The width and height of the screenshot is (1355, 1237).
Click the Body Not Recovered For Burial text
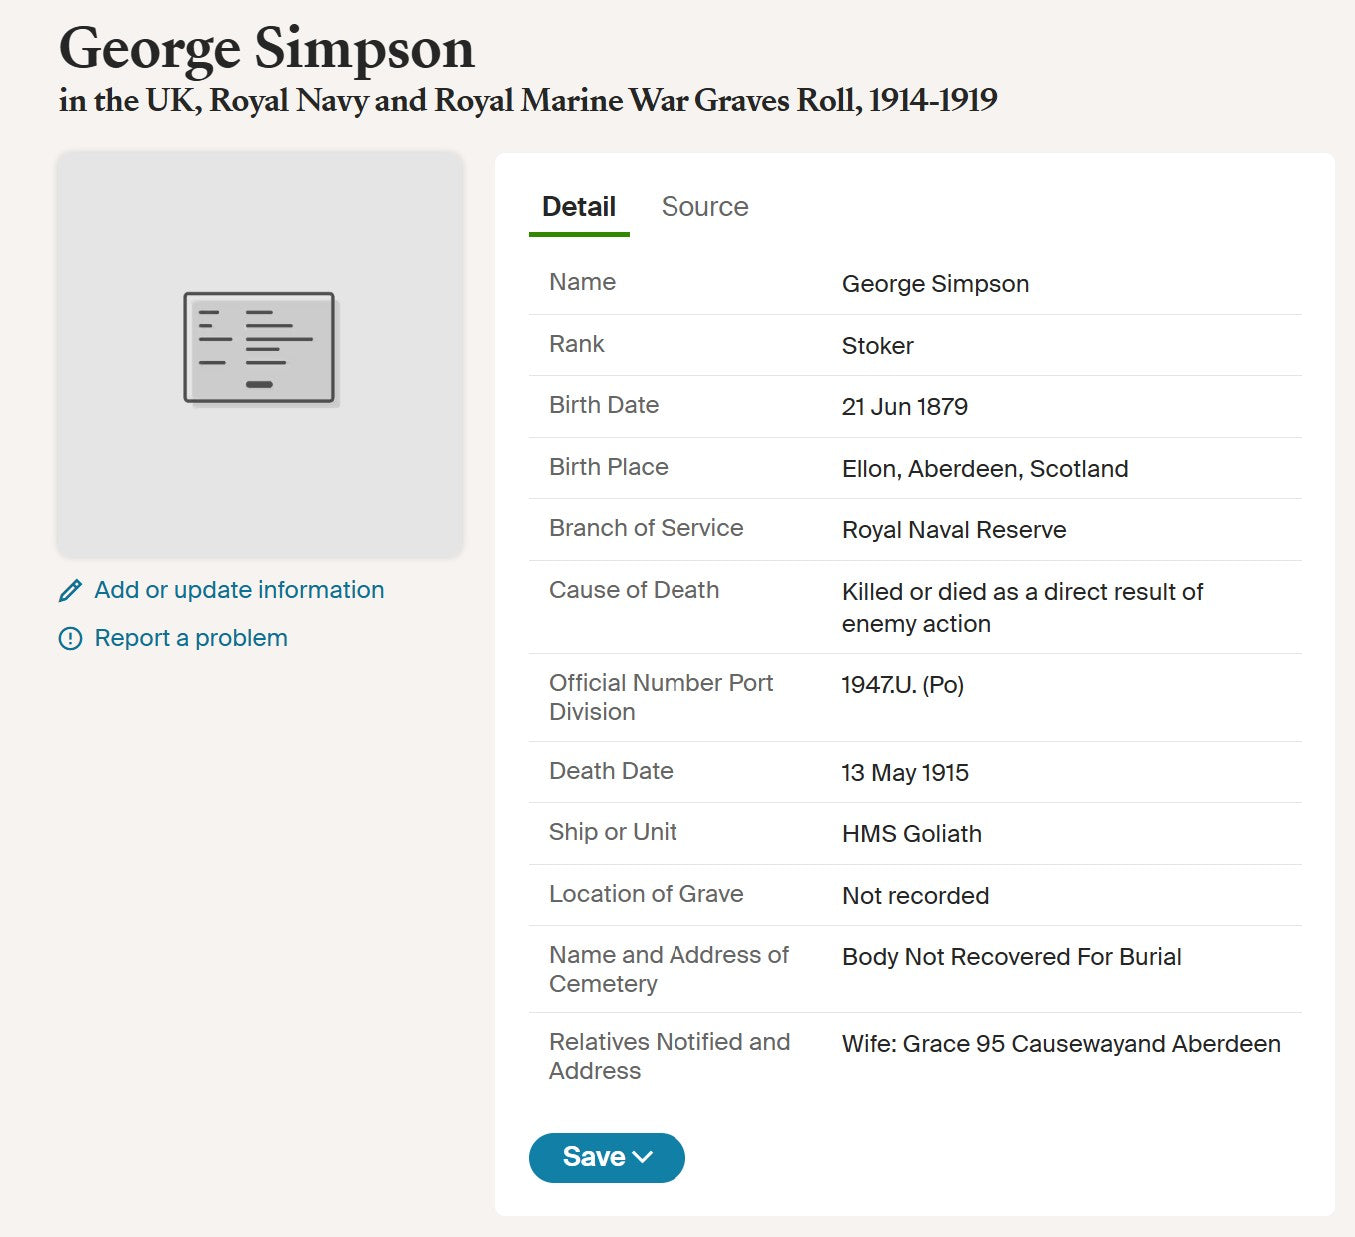coord(1011,957)
